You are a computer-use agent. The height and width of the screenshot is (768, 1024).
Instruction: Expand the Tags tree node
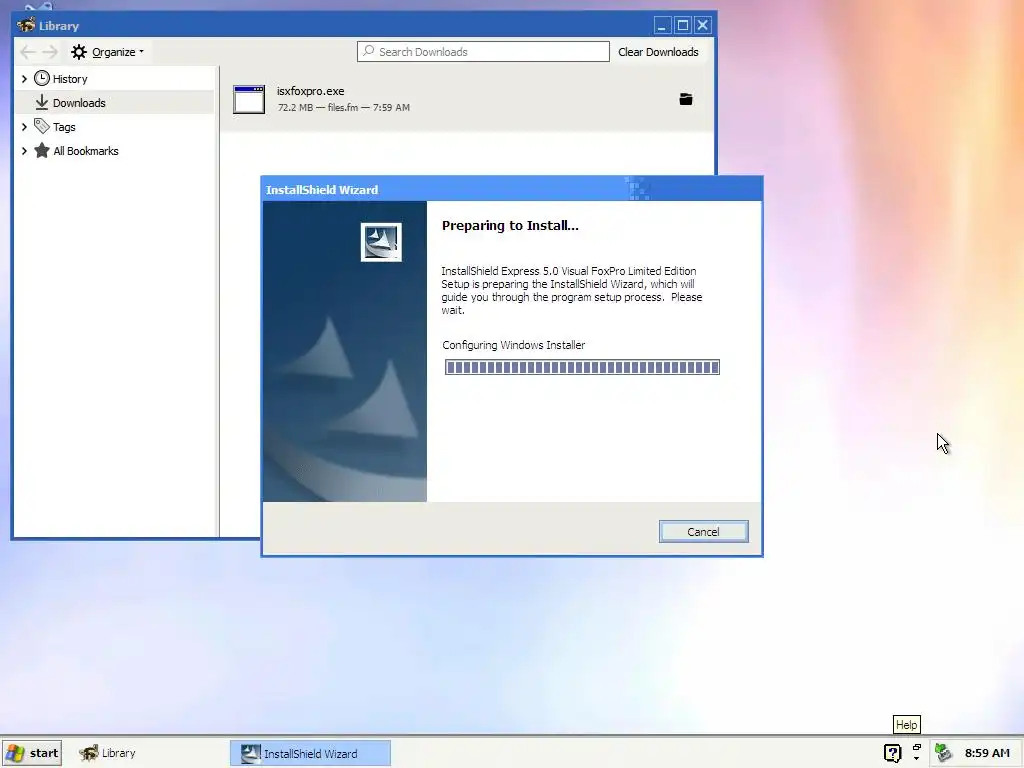[24, 127]
